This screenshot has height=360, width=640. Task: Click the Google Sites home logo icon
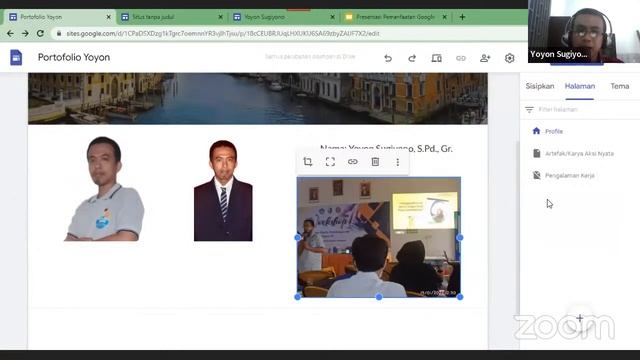[16, 58]
